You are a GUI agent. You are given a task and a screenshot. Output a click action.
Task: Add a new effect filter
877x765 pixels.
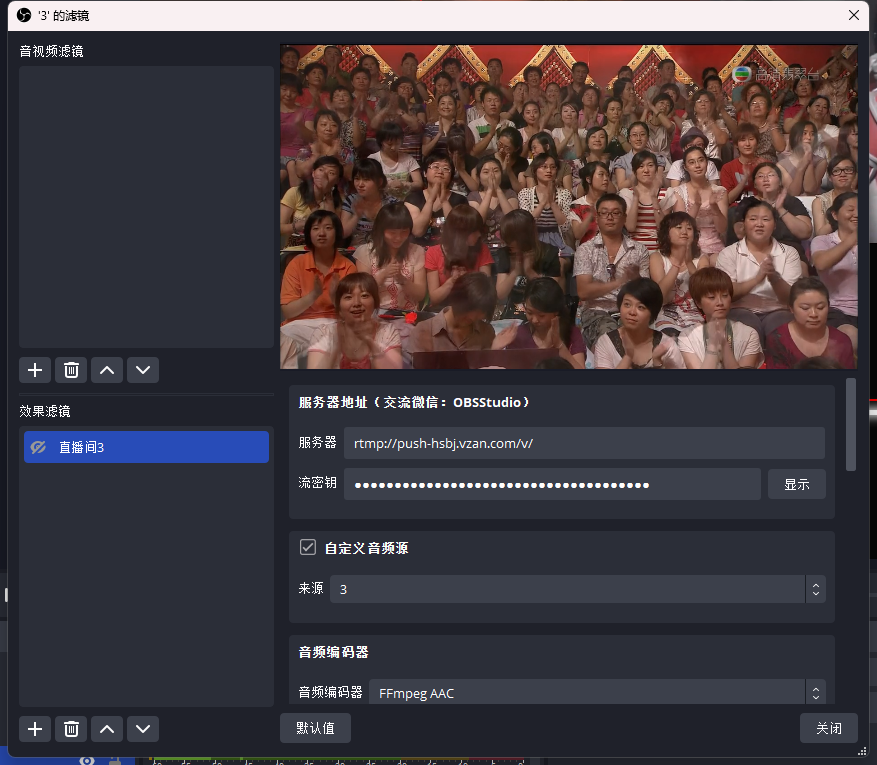point(35,729)
